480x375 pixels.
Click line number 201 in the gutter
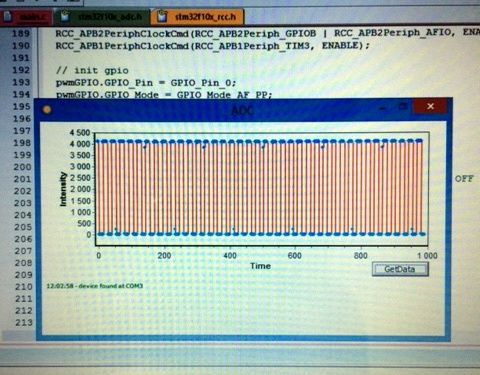tap(22, 179)
